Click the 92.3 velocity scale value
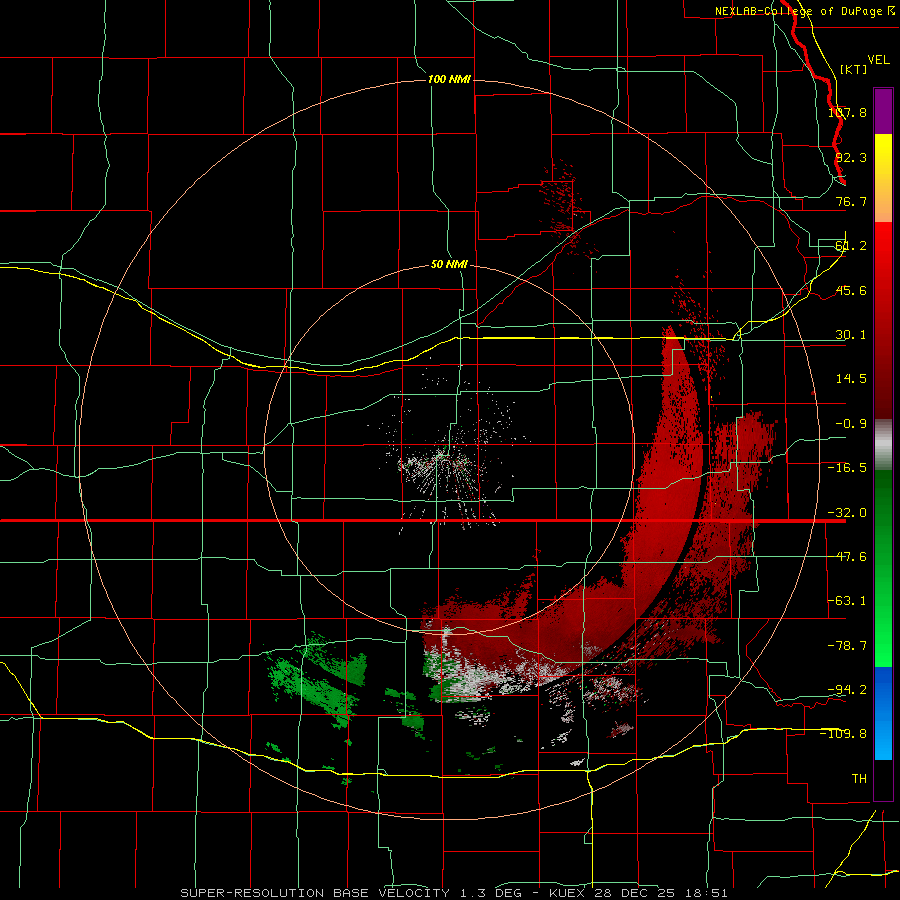 tap(851, 157)
